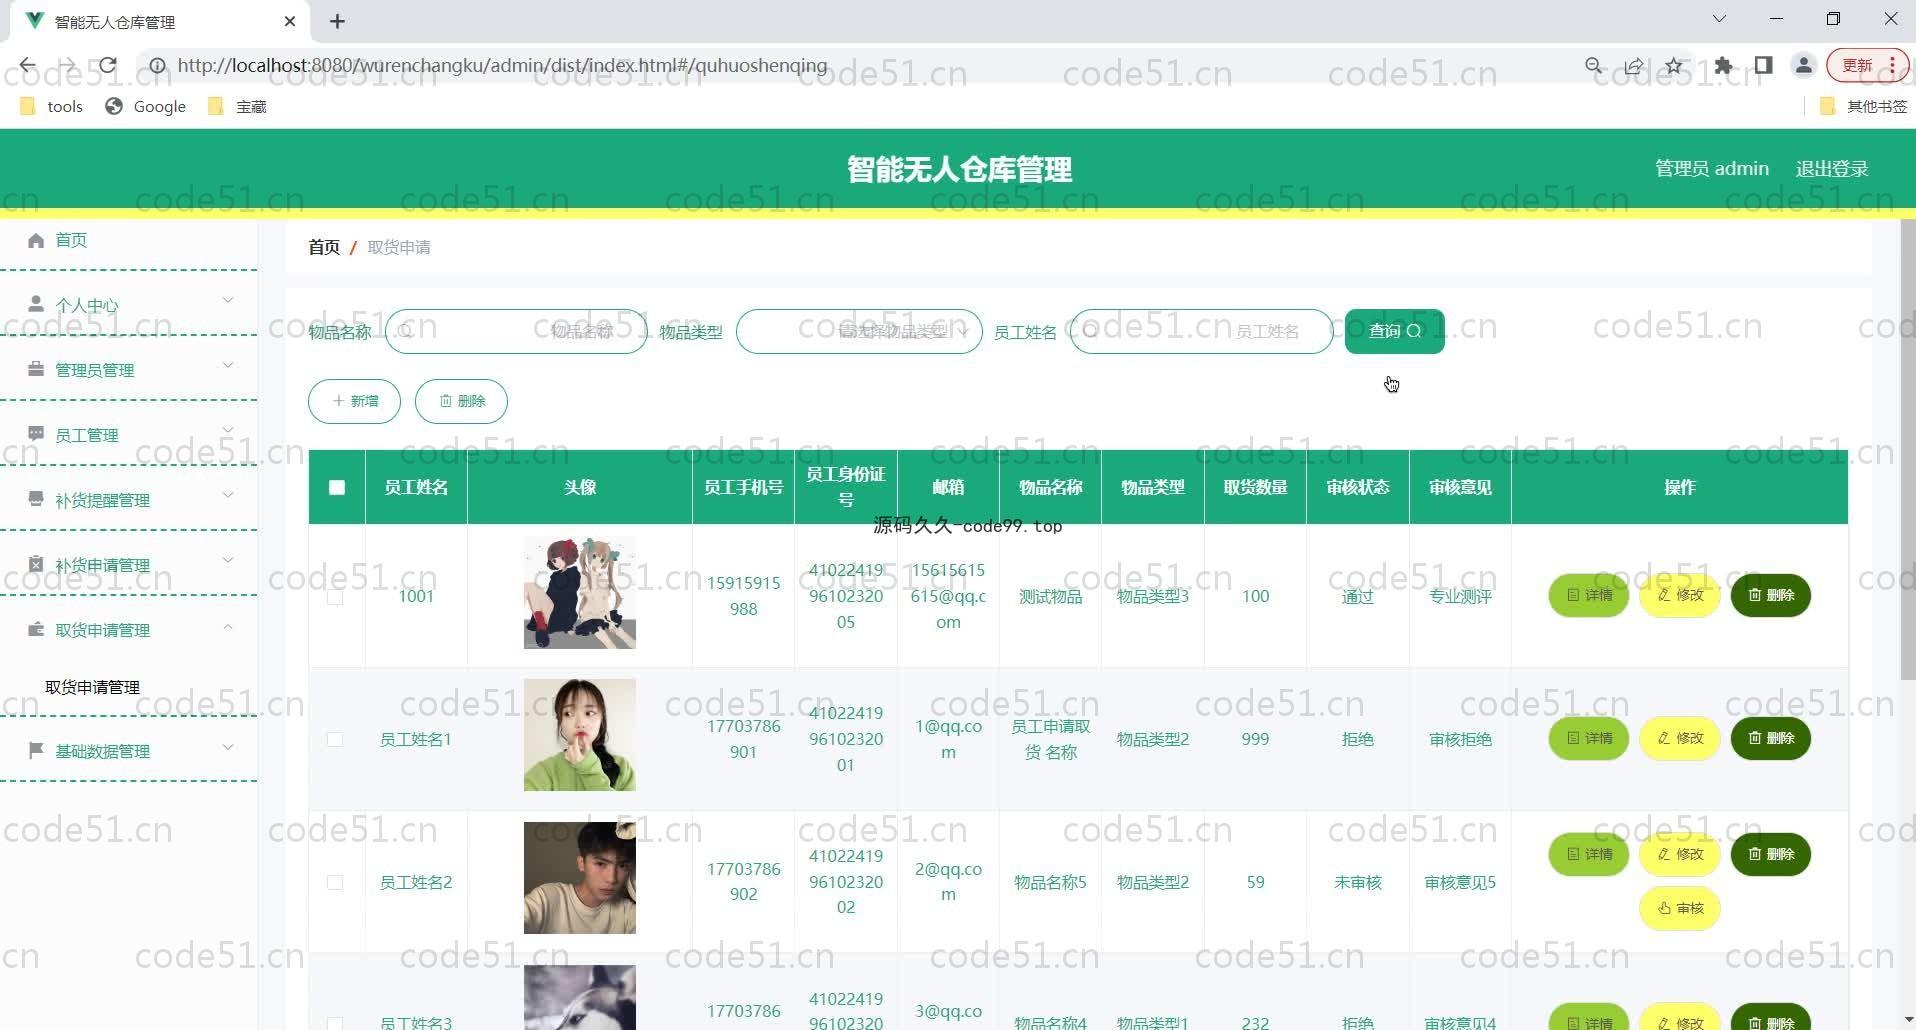Click the briefcase icon for 管理员管理
The width and height of the screenshot is (1916, 1030).
[x=37, y=369]
